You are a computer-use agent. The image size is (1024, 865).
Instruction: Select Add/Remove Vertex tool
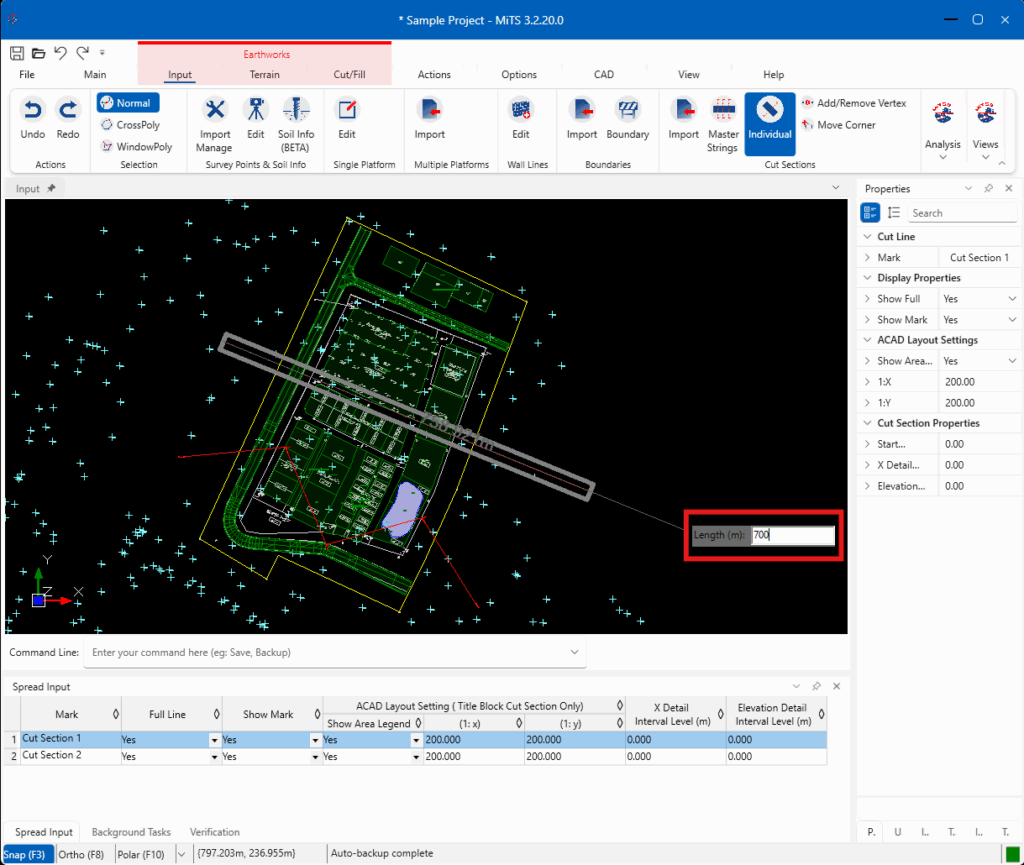point(854,103)
